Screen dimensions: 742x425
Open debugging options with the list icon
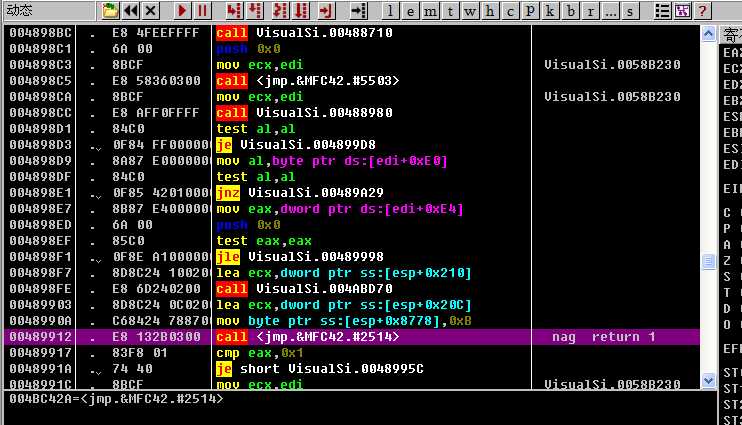(x=662, y=10)
